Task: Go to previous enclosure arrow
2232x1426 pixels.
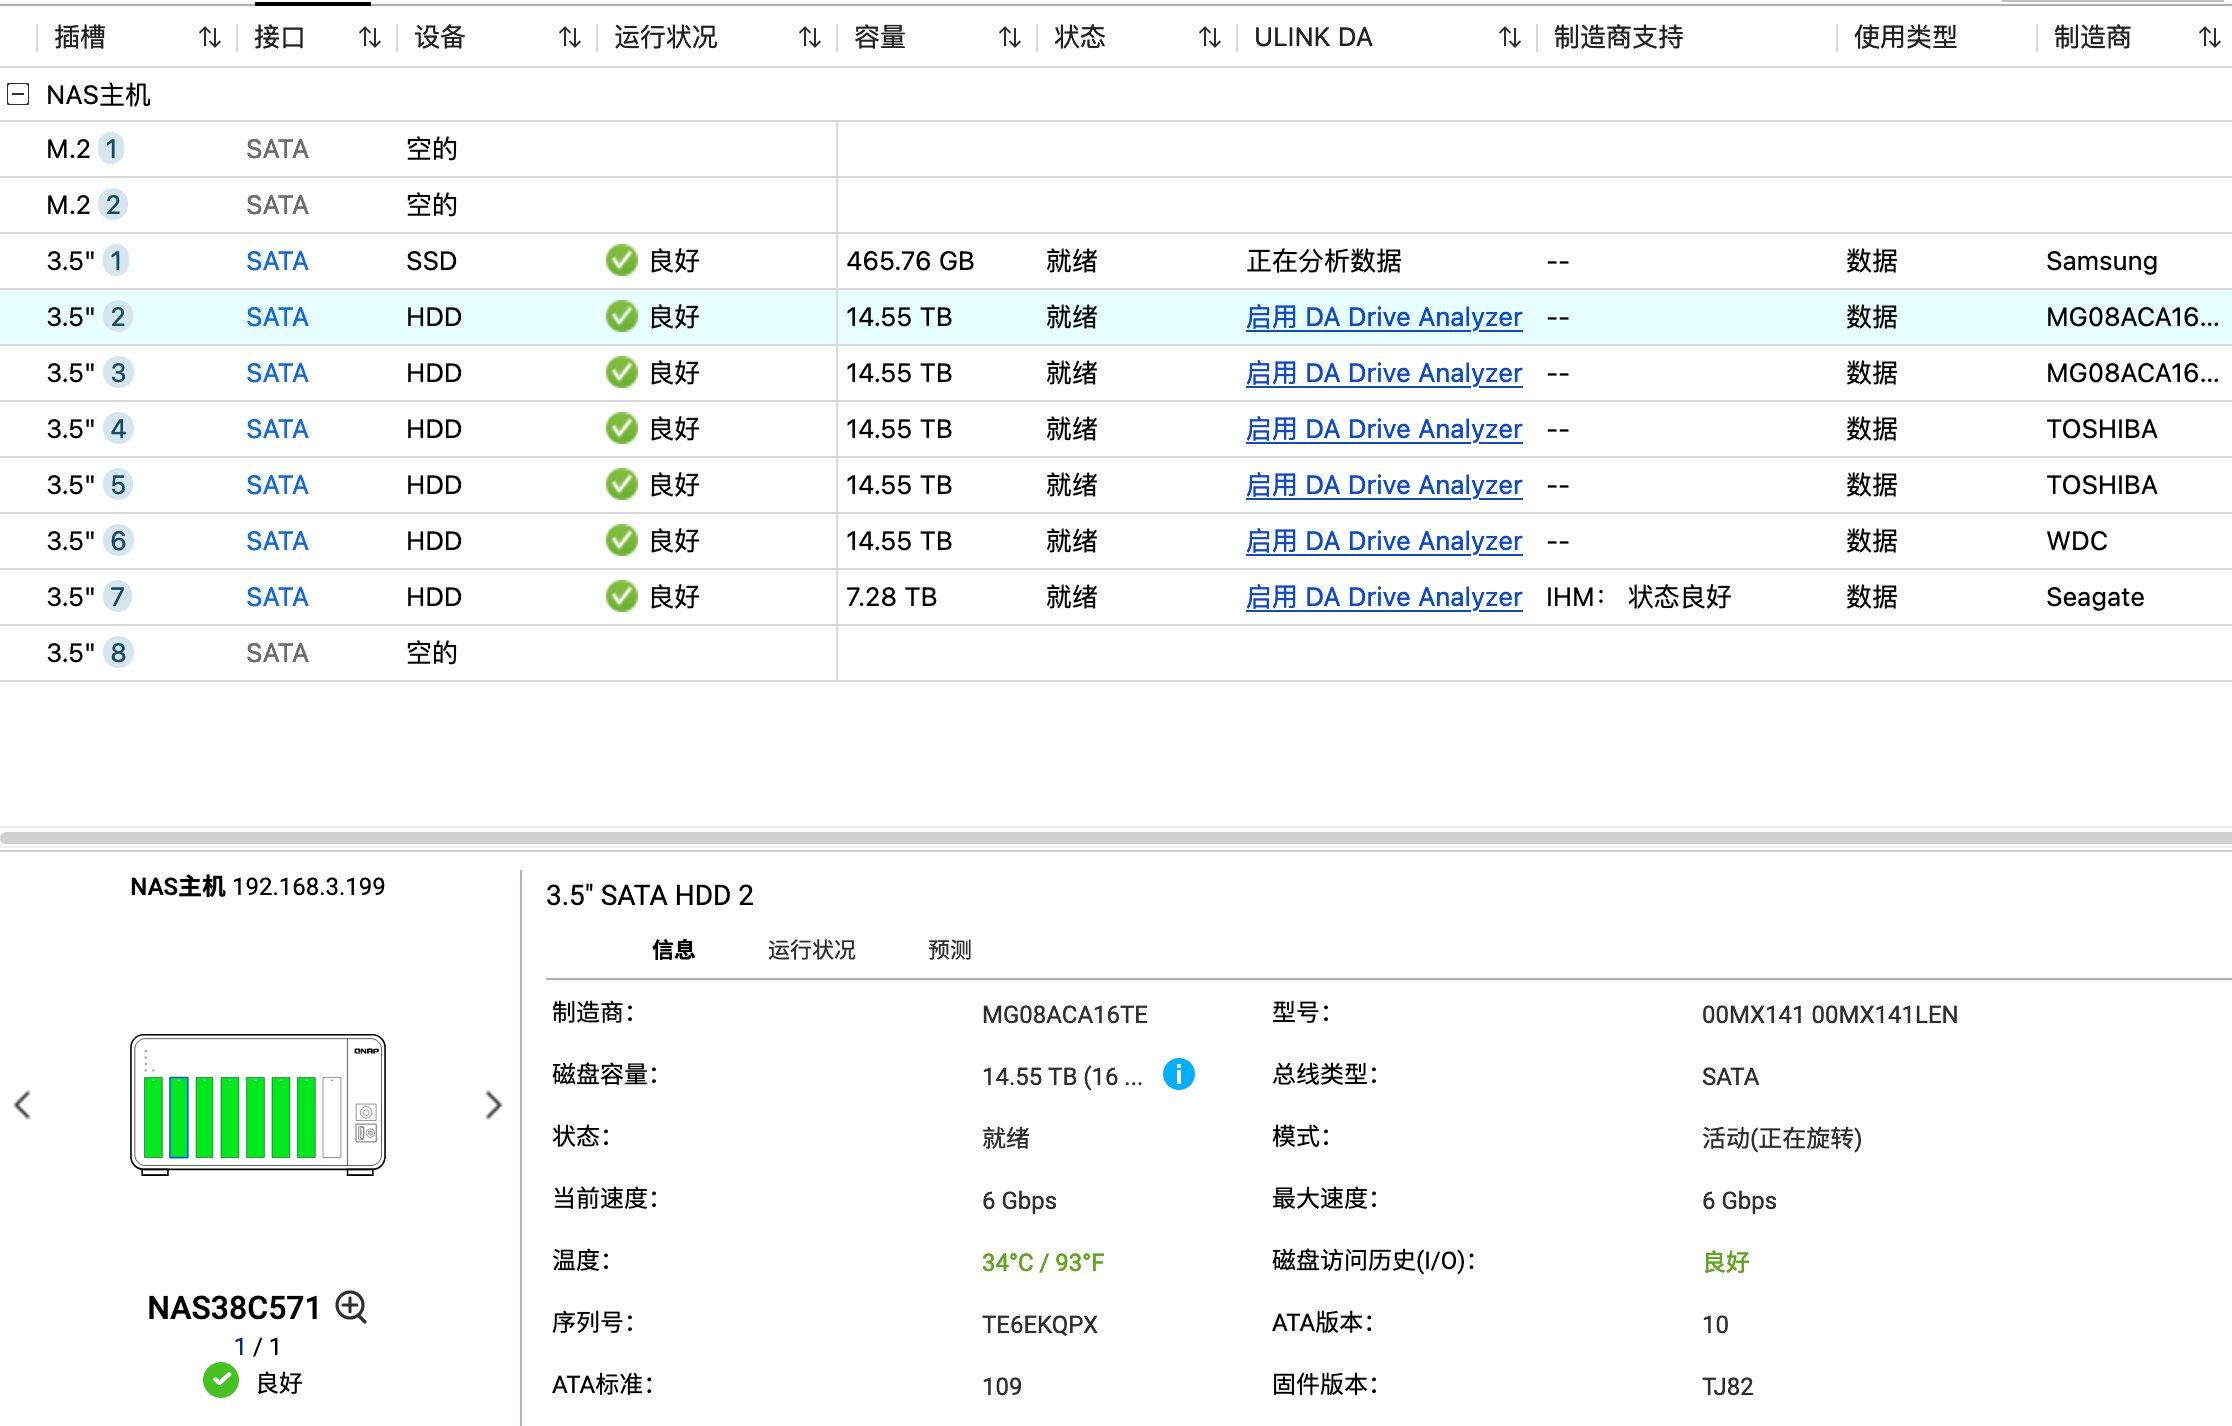Action: pos(23,1105)
